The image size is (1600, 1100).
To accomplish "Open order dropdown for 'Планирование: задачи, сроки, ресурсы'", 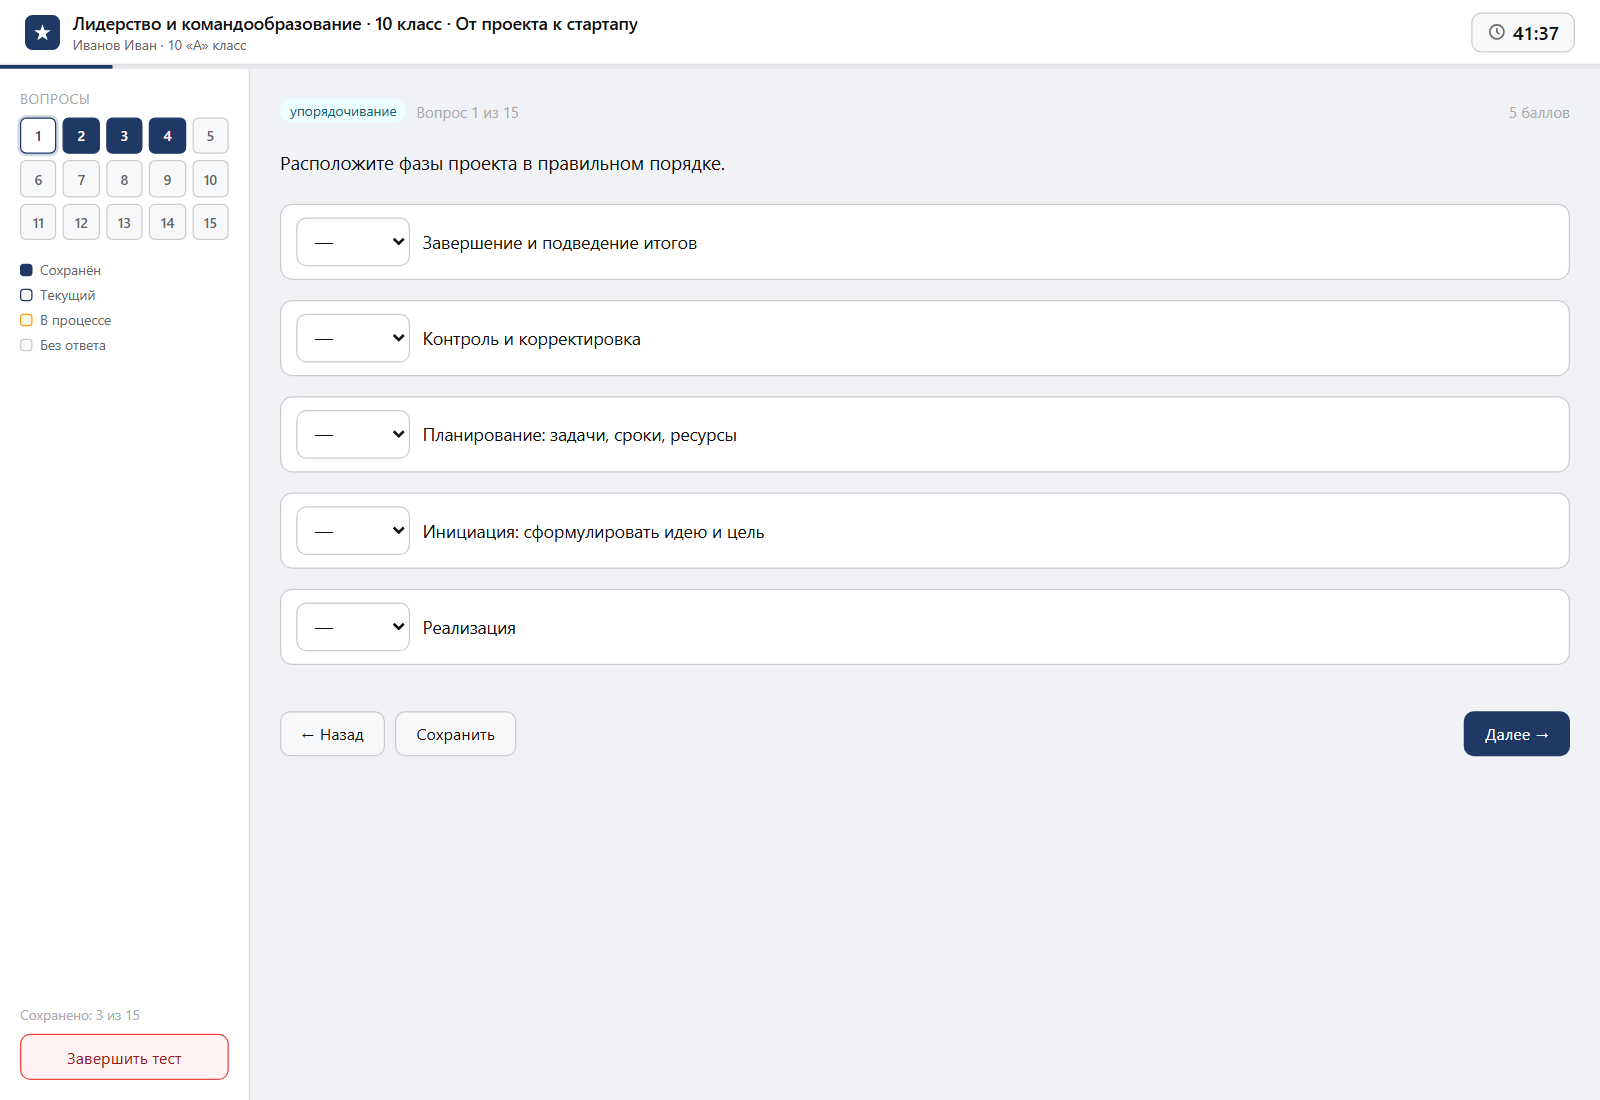I will click(353, 434).
